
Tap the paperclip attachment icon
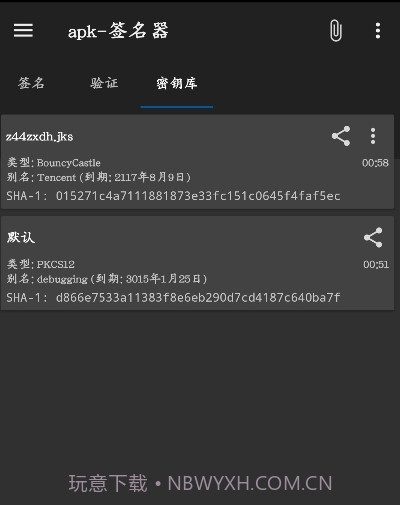(x=336, y=31)
